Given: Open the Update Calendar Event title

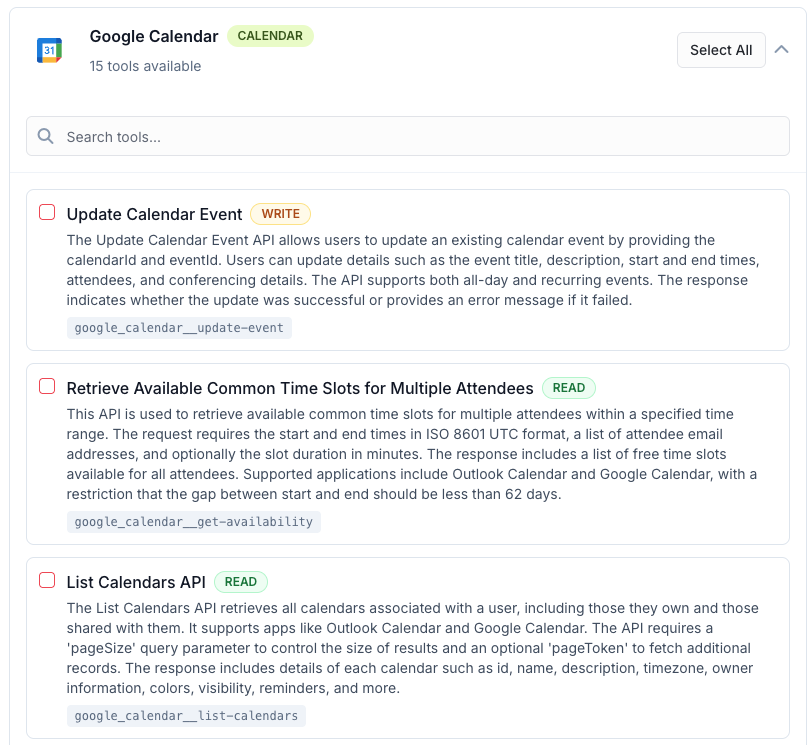Looking at the screenshot, I should (x=154, y=214).
